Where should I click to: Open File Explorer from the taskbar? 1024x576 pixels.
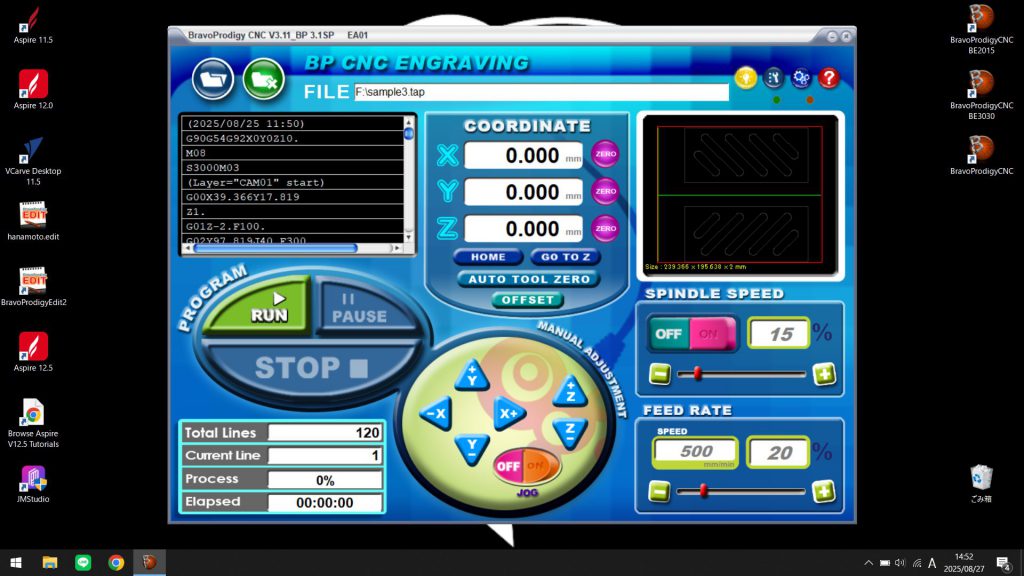[x=50, y=562]
